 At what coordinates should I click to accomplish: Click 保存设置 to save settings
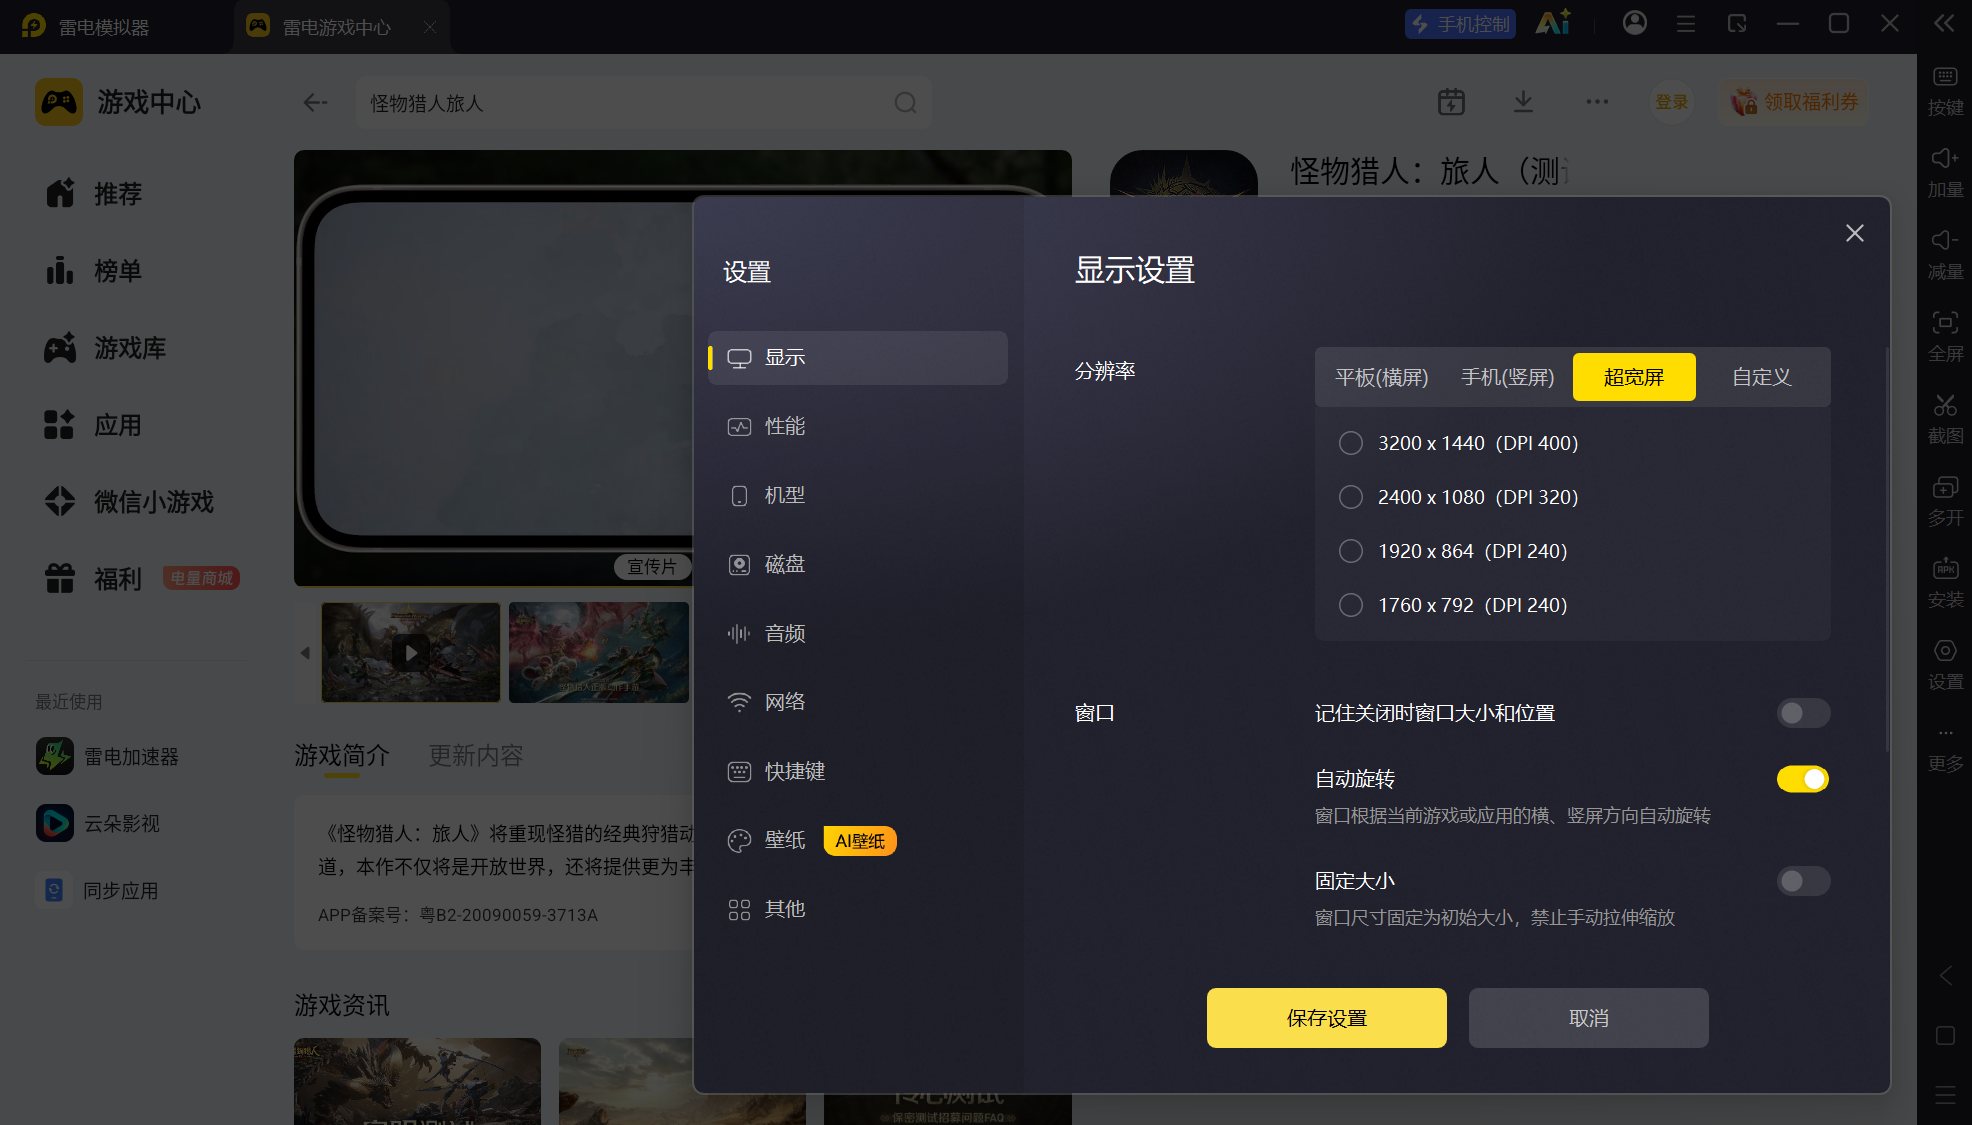1327,1018
